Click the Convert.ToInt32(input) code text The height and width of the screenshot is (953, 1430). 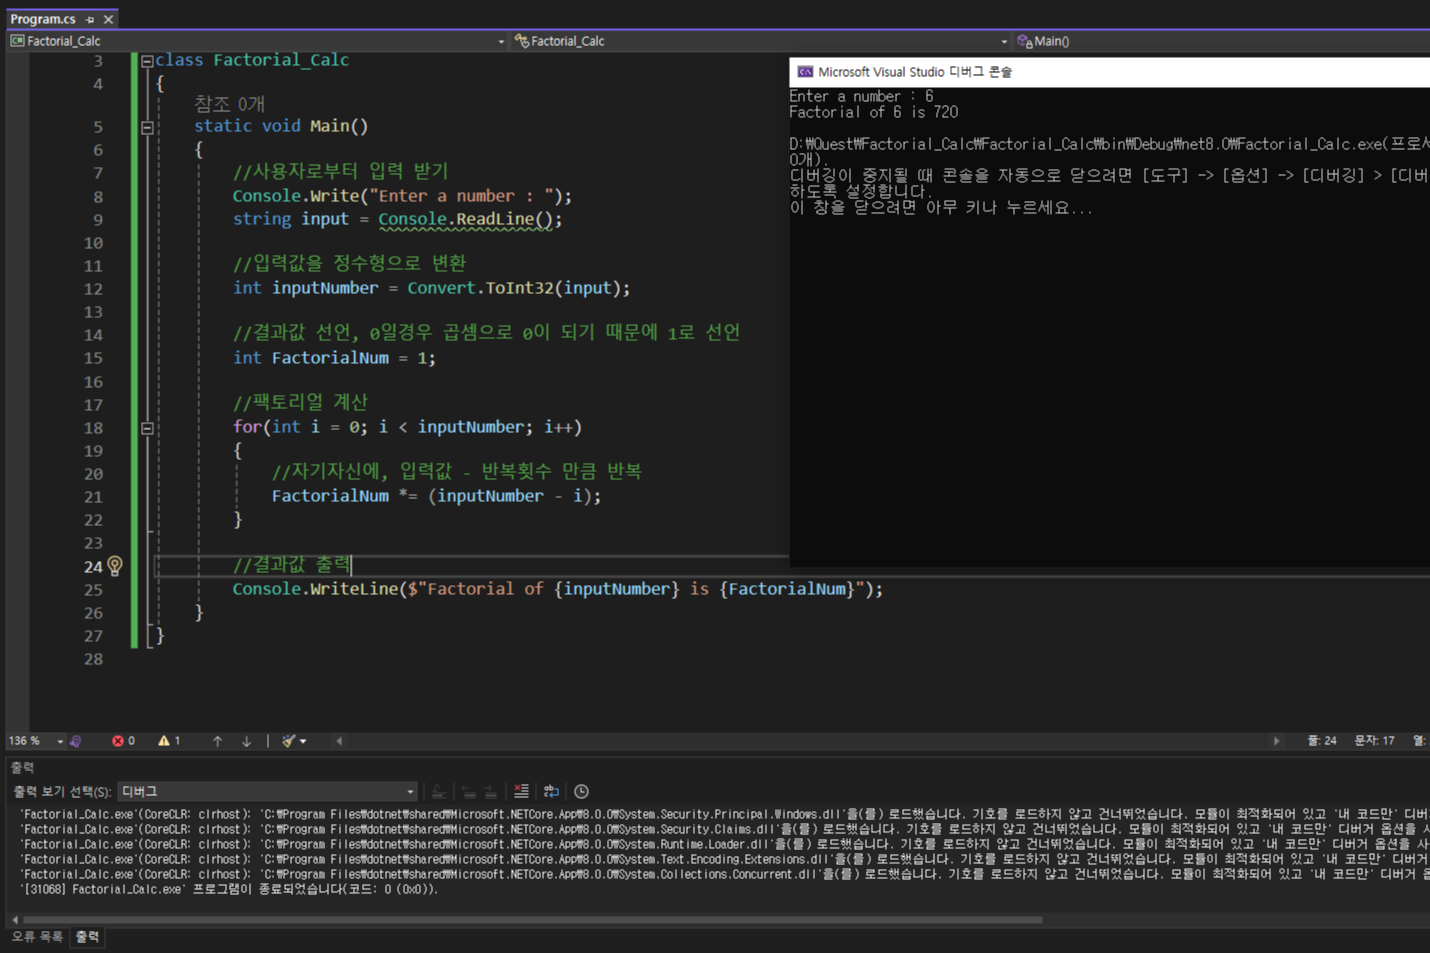(518, 288)
